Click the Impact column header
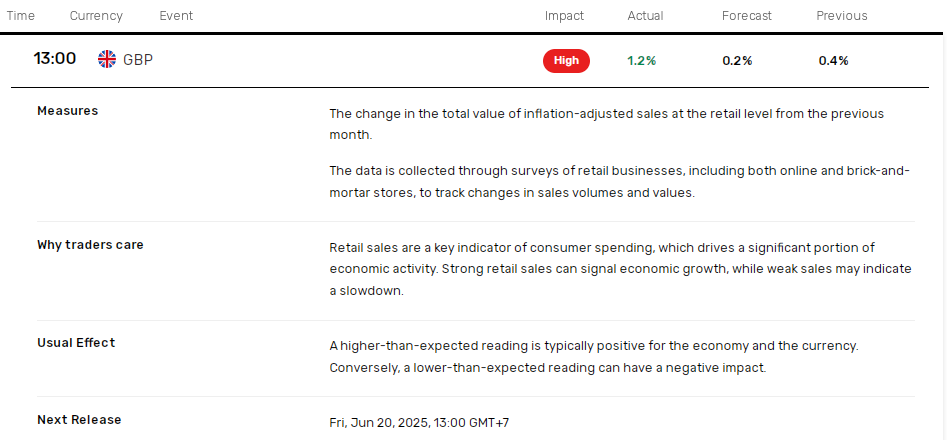947x440 pixels. pyautogui.click(x=564, y=16)
